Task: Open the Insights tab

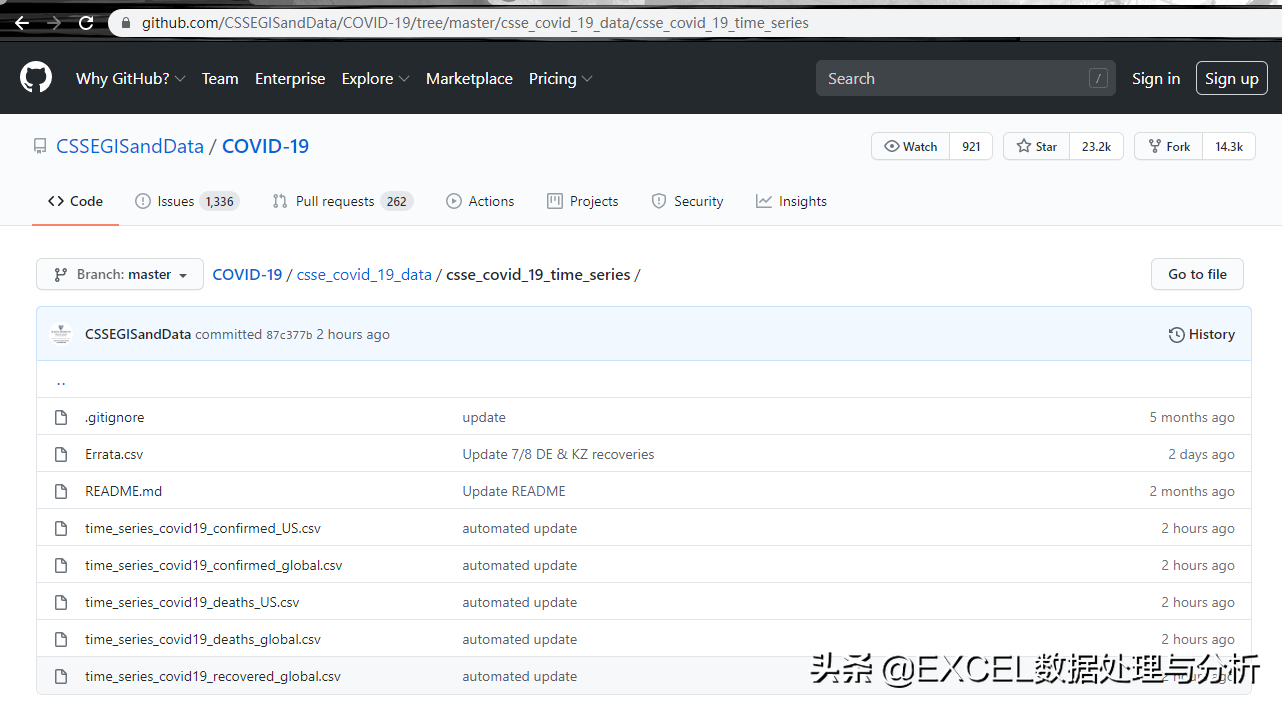Action: coord(792,201)
